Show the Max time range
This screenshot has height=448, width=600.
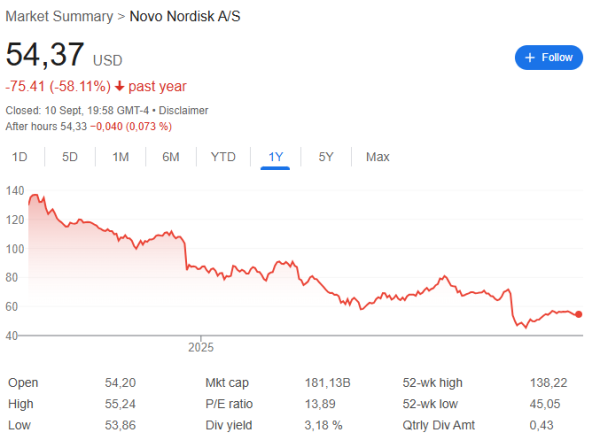(x=378, y=157)
